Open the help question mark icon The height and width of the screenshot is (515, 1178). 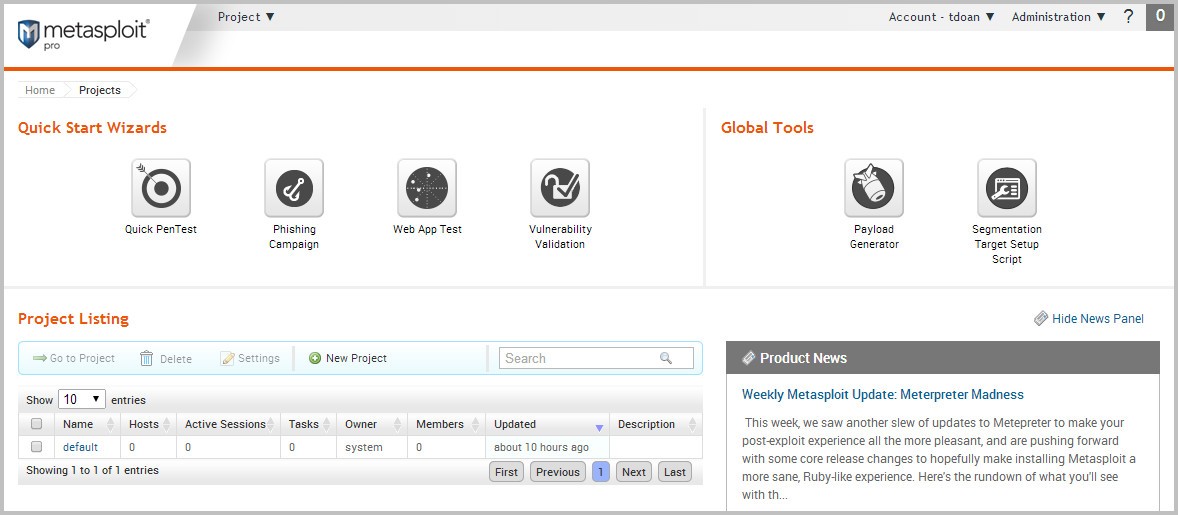1128,17
